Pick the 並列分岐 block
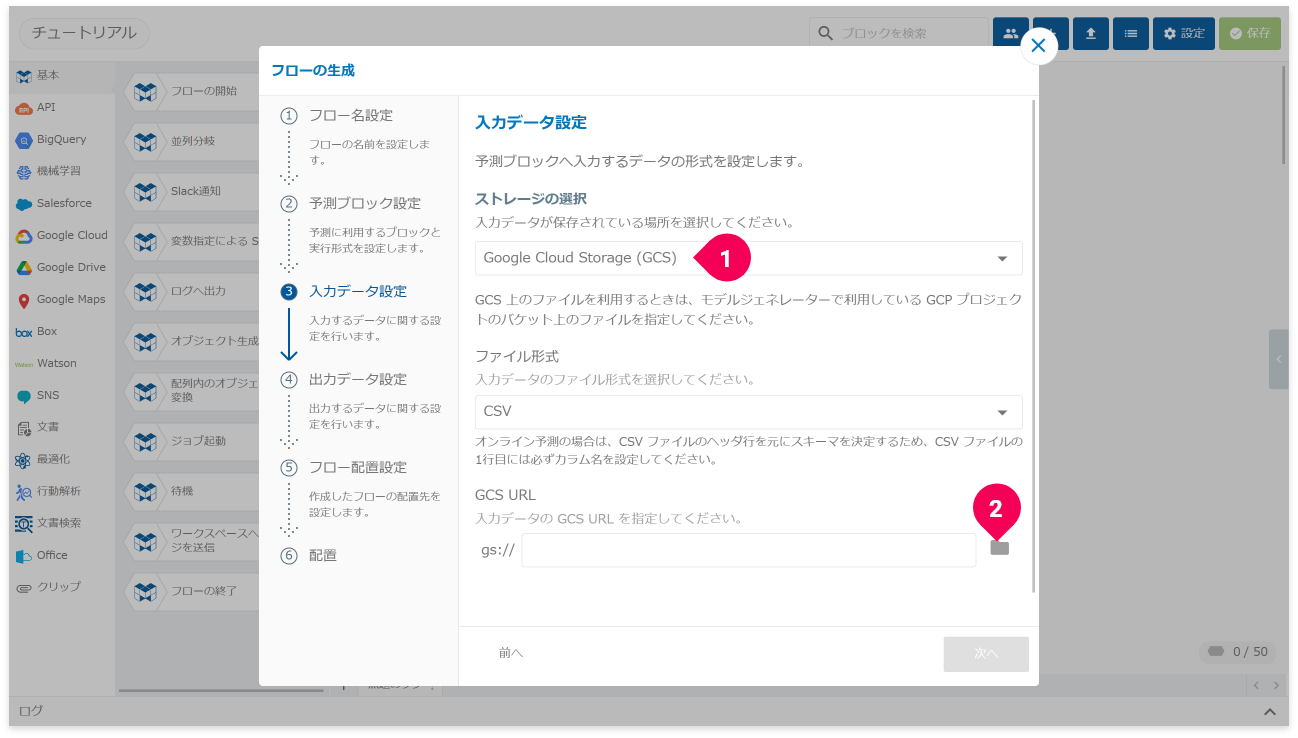The height and width of the screenshot is (738, 1298). [x=192, y=141]
